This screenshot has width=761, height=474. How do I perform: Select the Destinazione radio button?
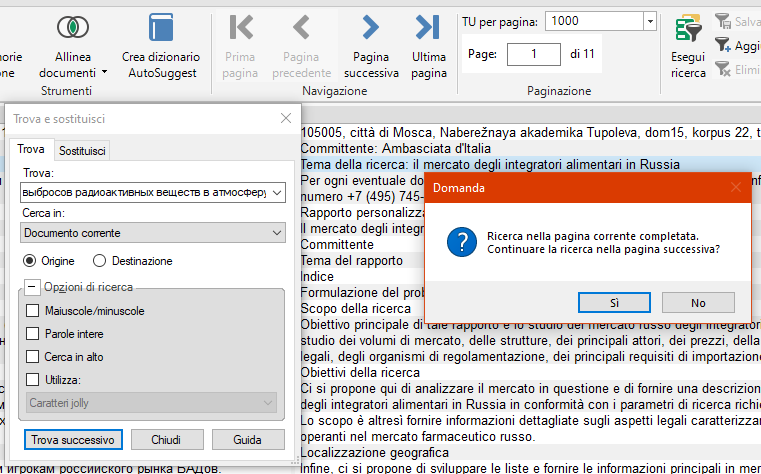(x=99, y=261)
